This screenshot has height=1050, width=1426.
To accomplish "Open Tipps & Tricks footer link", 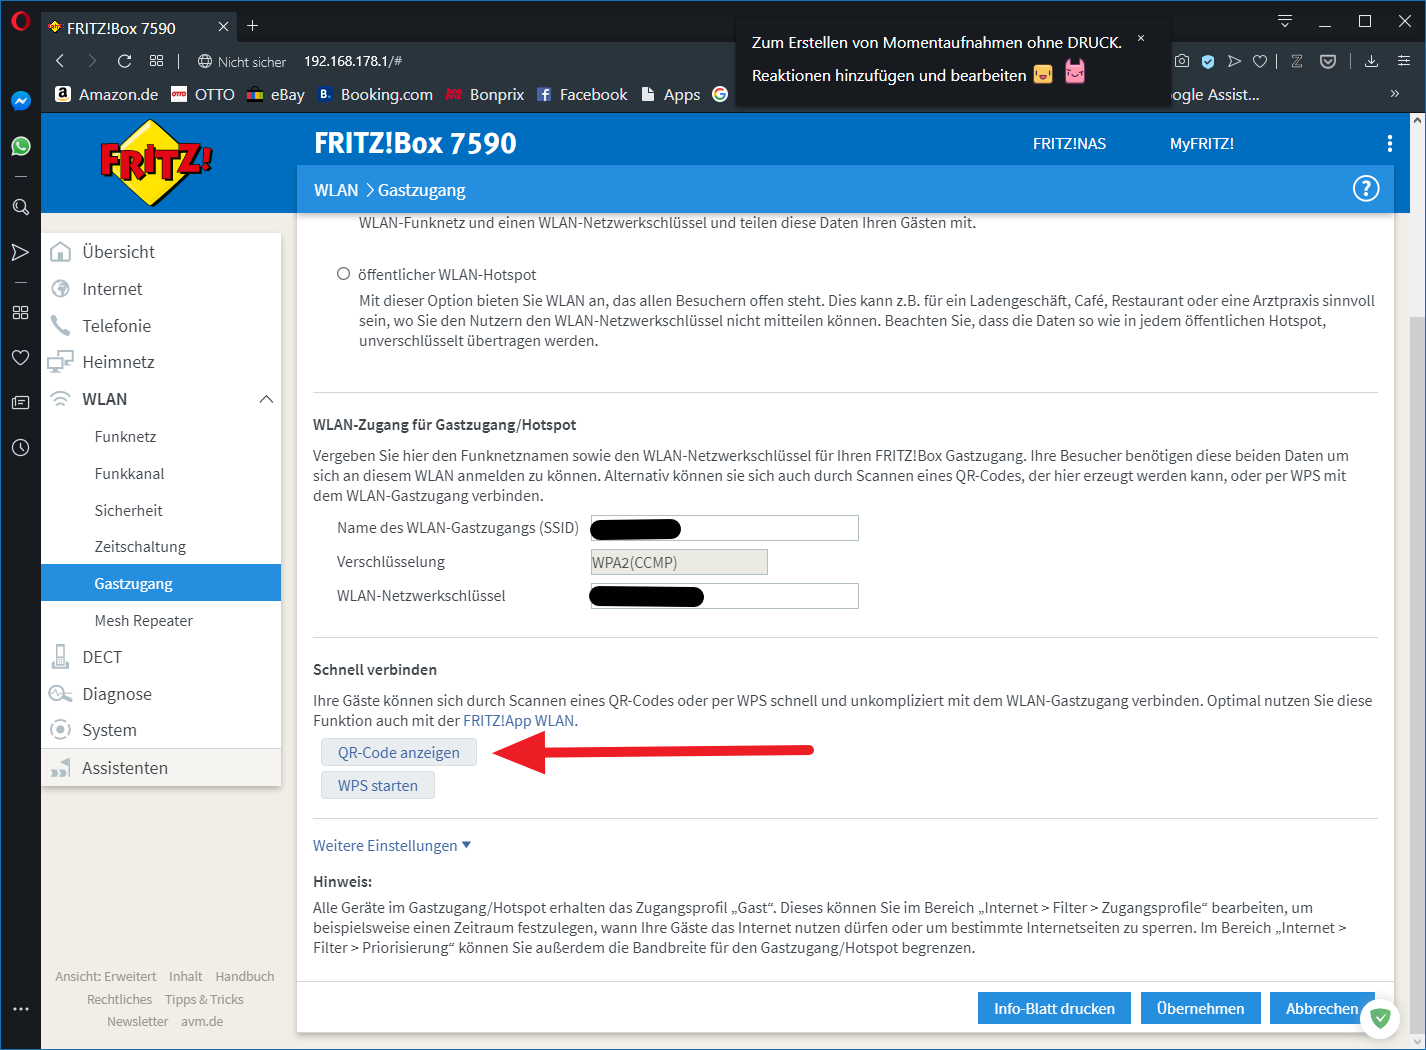I will coord(204,1000).
